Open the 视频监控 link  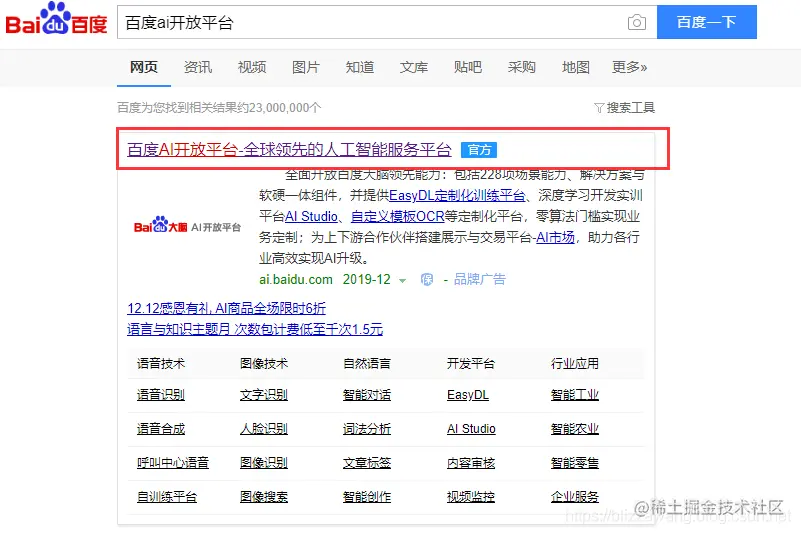[x=471, y=497]
